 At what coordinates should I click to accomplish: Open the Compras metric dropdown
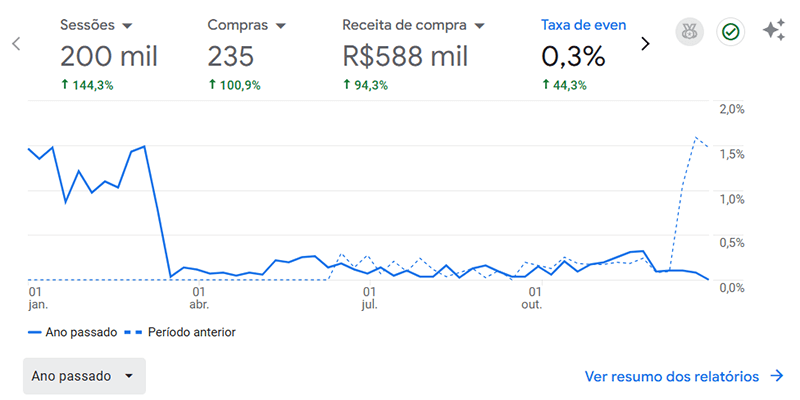pos(280,25)
